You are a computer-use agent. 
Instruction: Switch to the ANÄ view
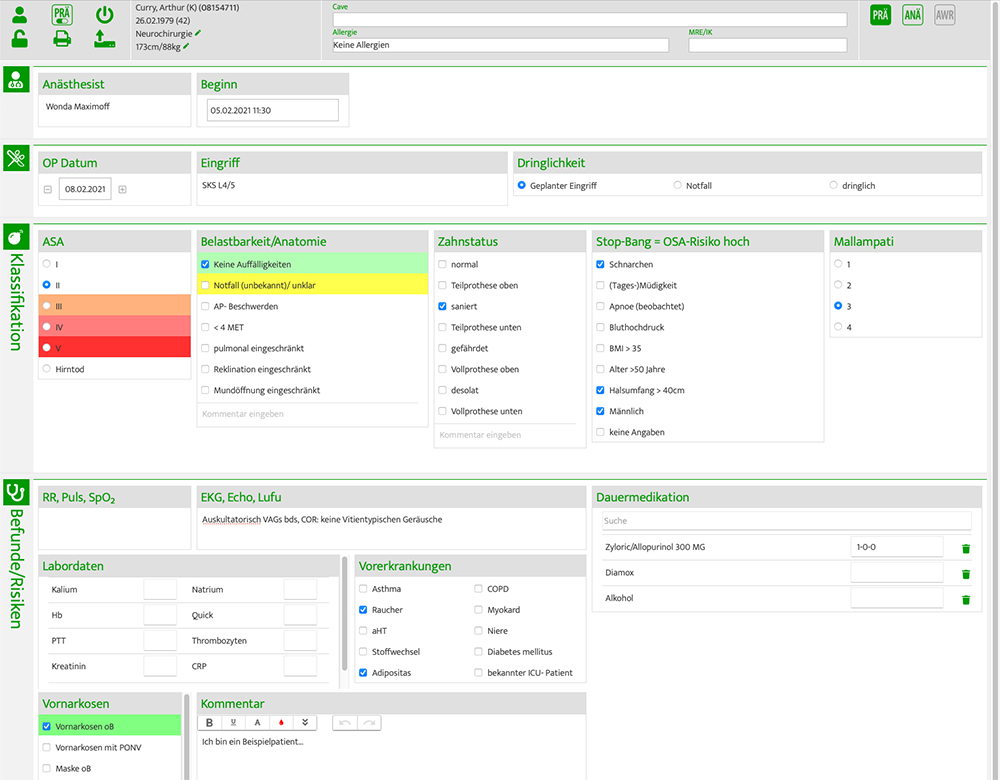click(913, 15)
